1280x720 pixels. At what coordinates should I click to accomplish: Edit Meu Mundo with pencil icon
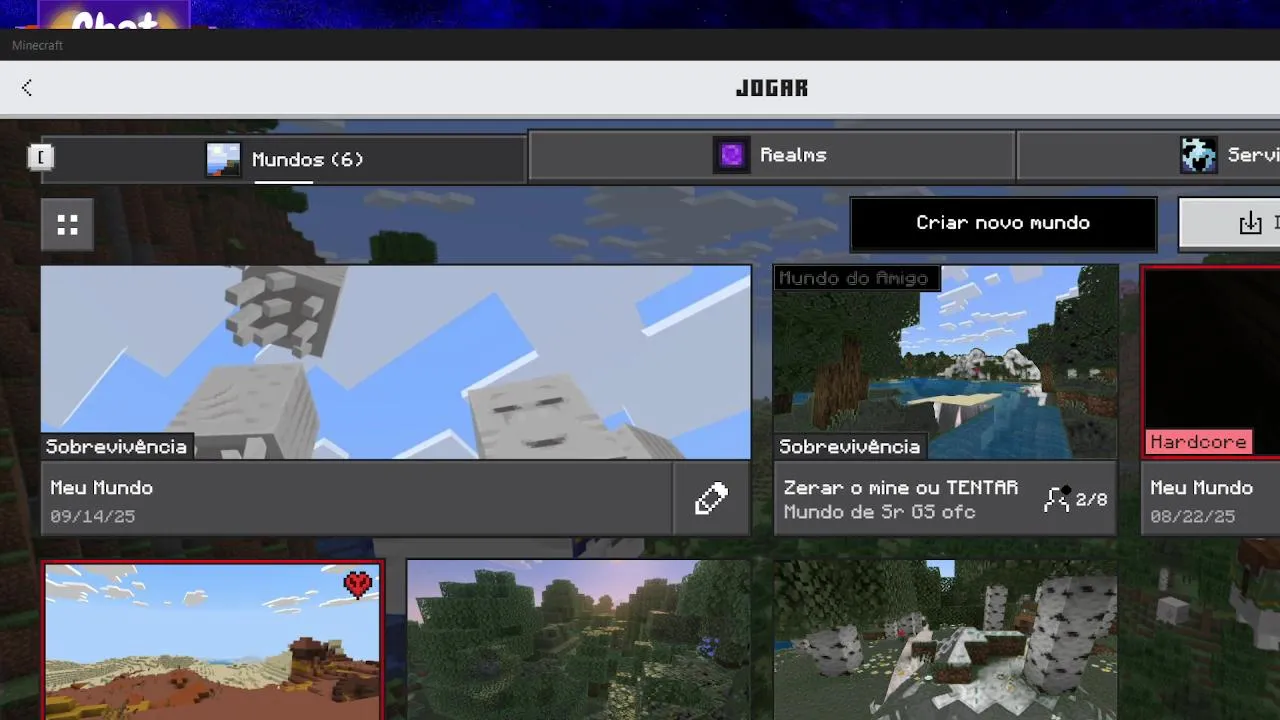click(x=711, y=498)
